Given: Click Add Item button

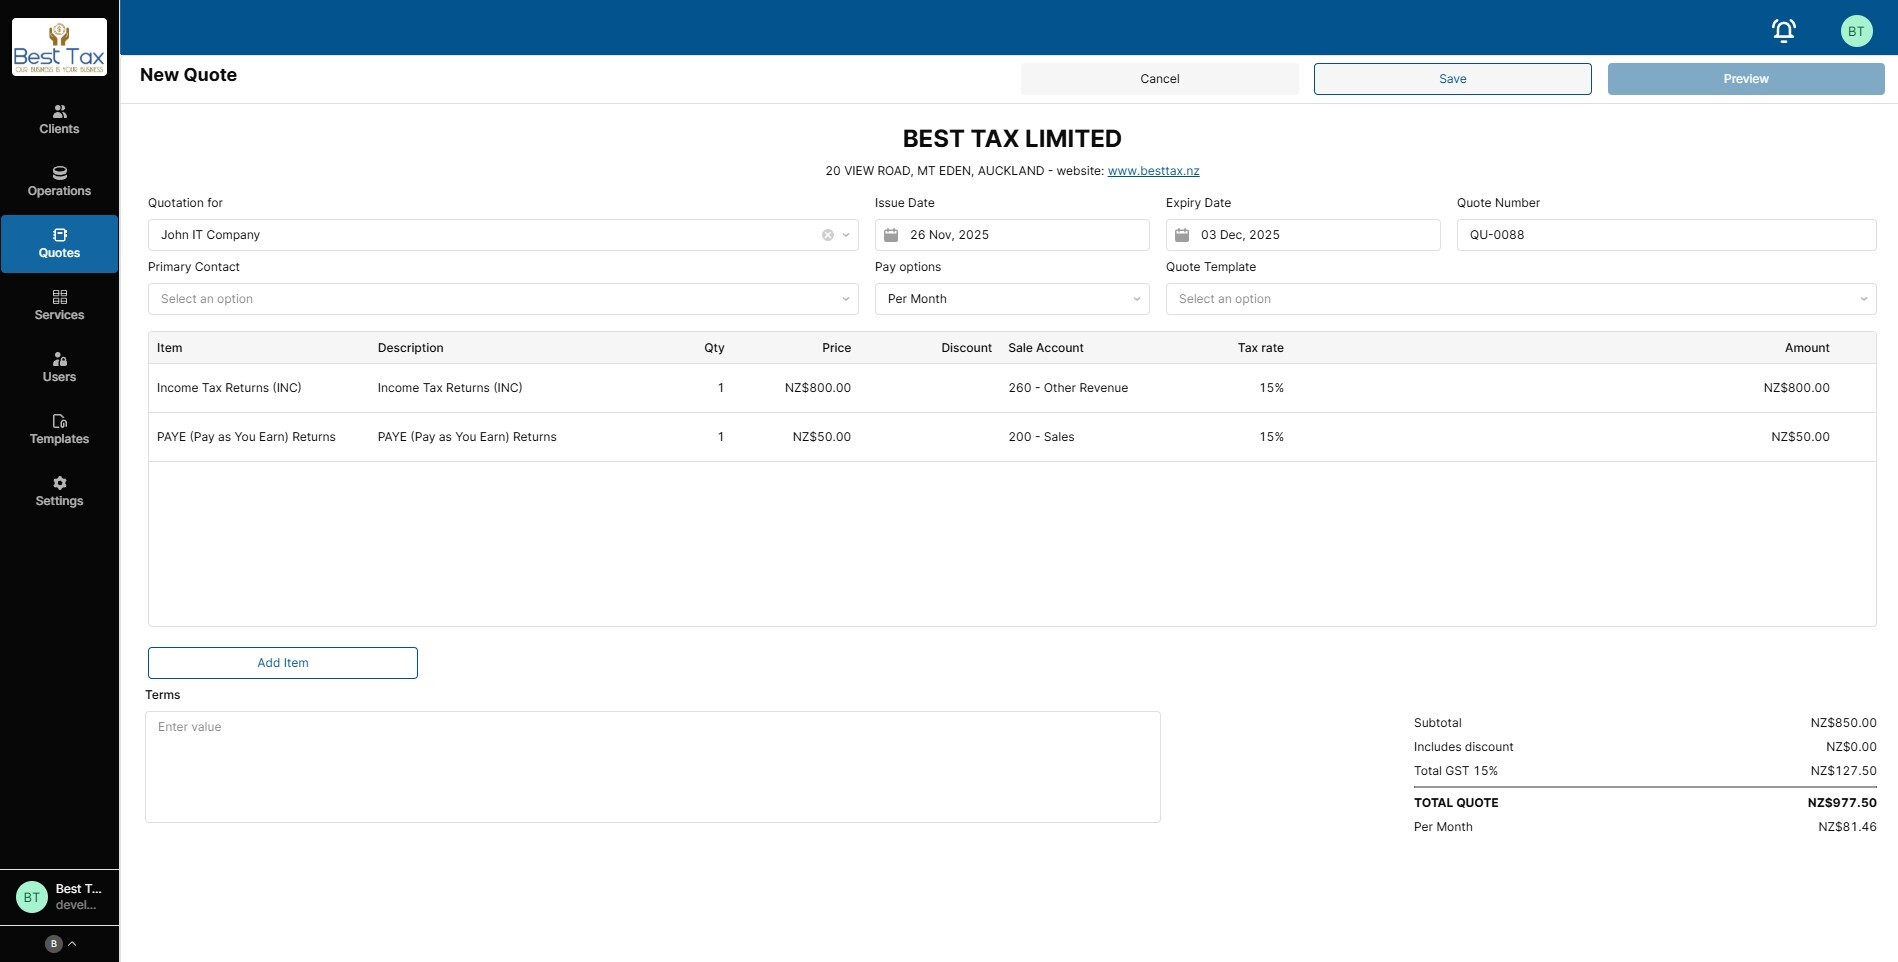Looking at the screenshot, I should click(x=283, y=663).
